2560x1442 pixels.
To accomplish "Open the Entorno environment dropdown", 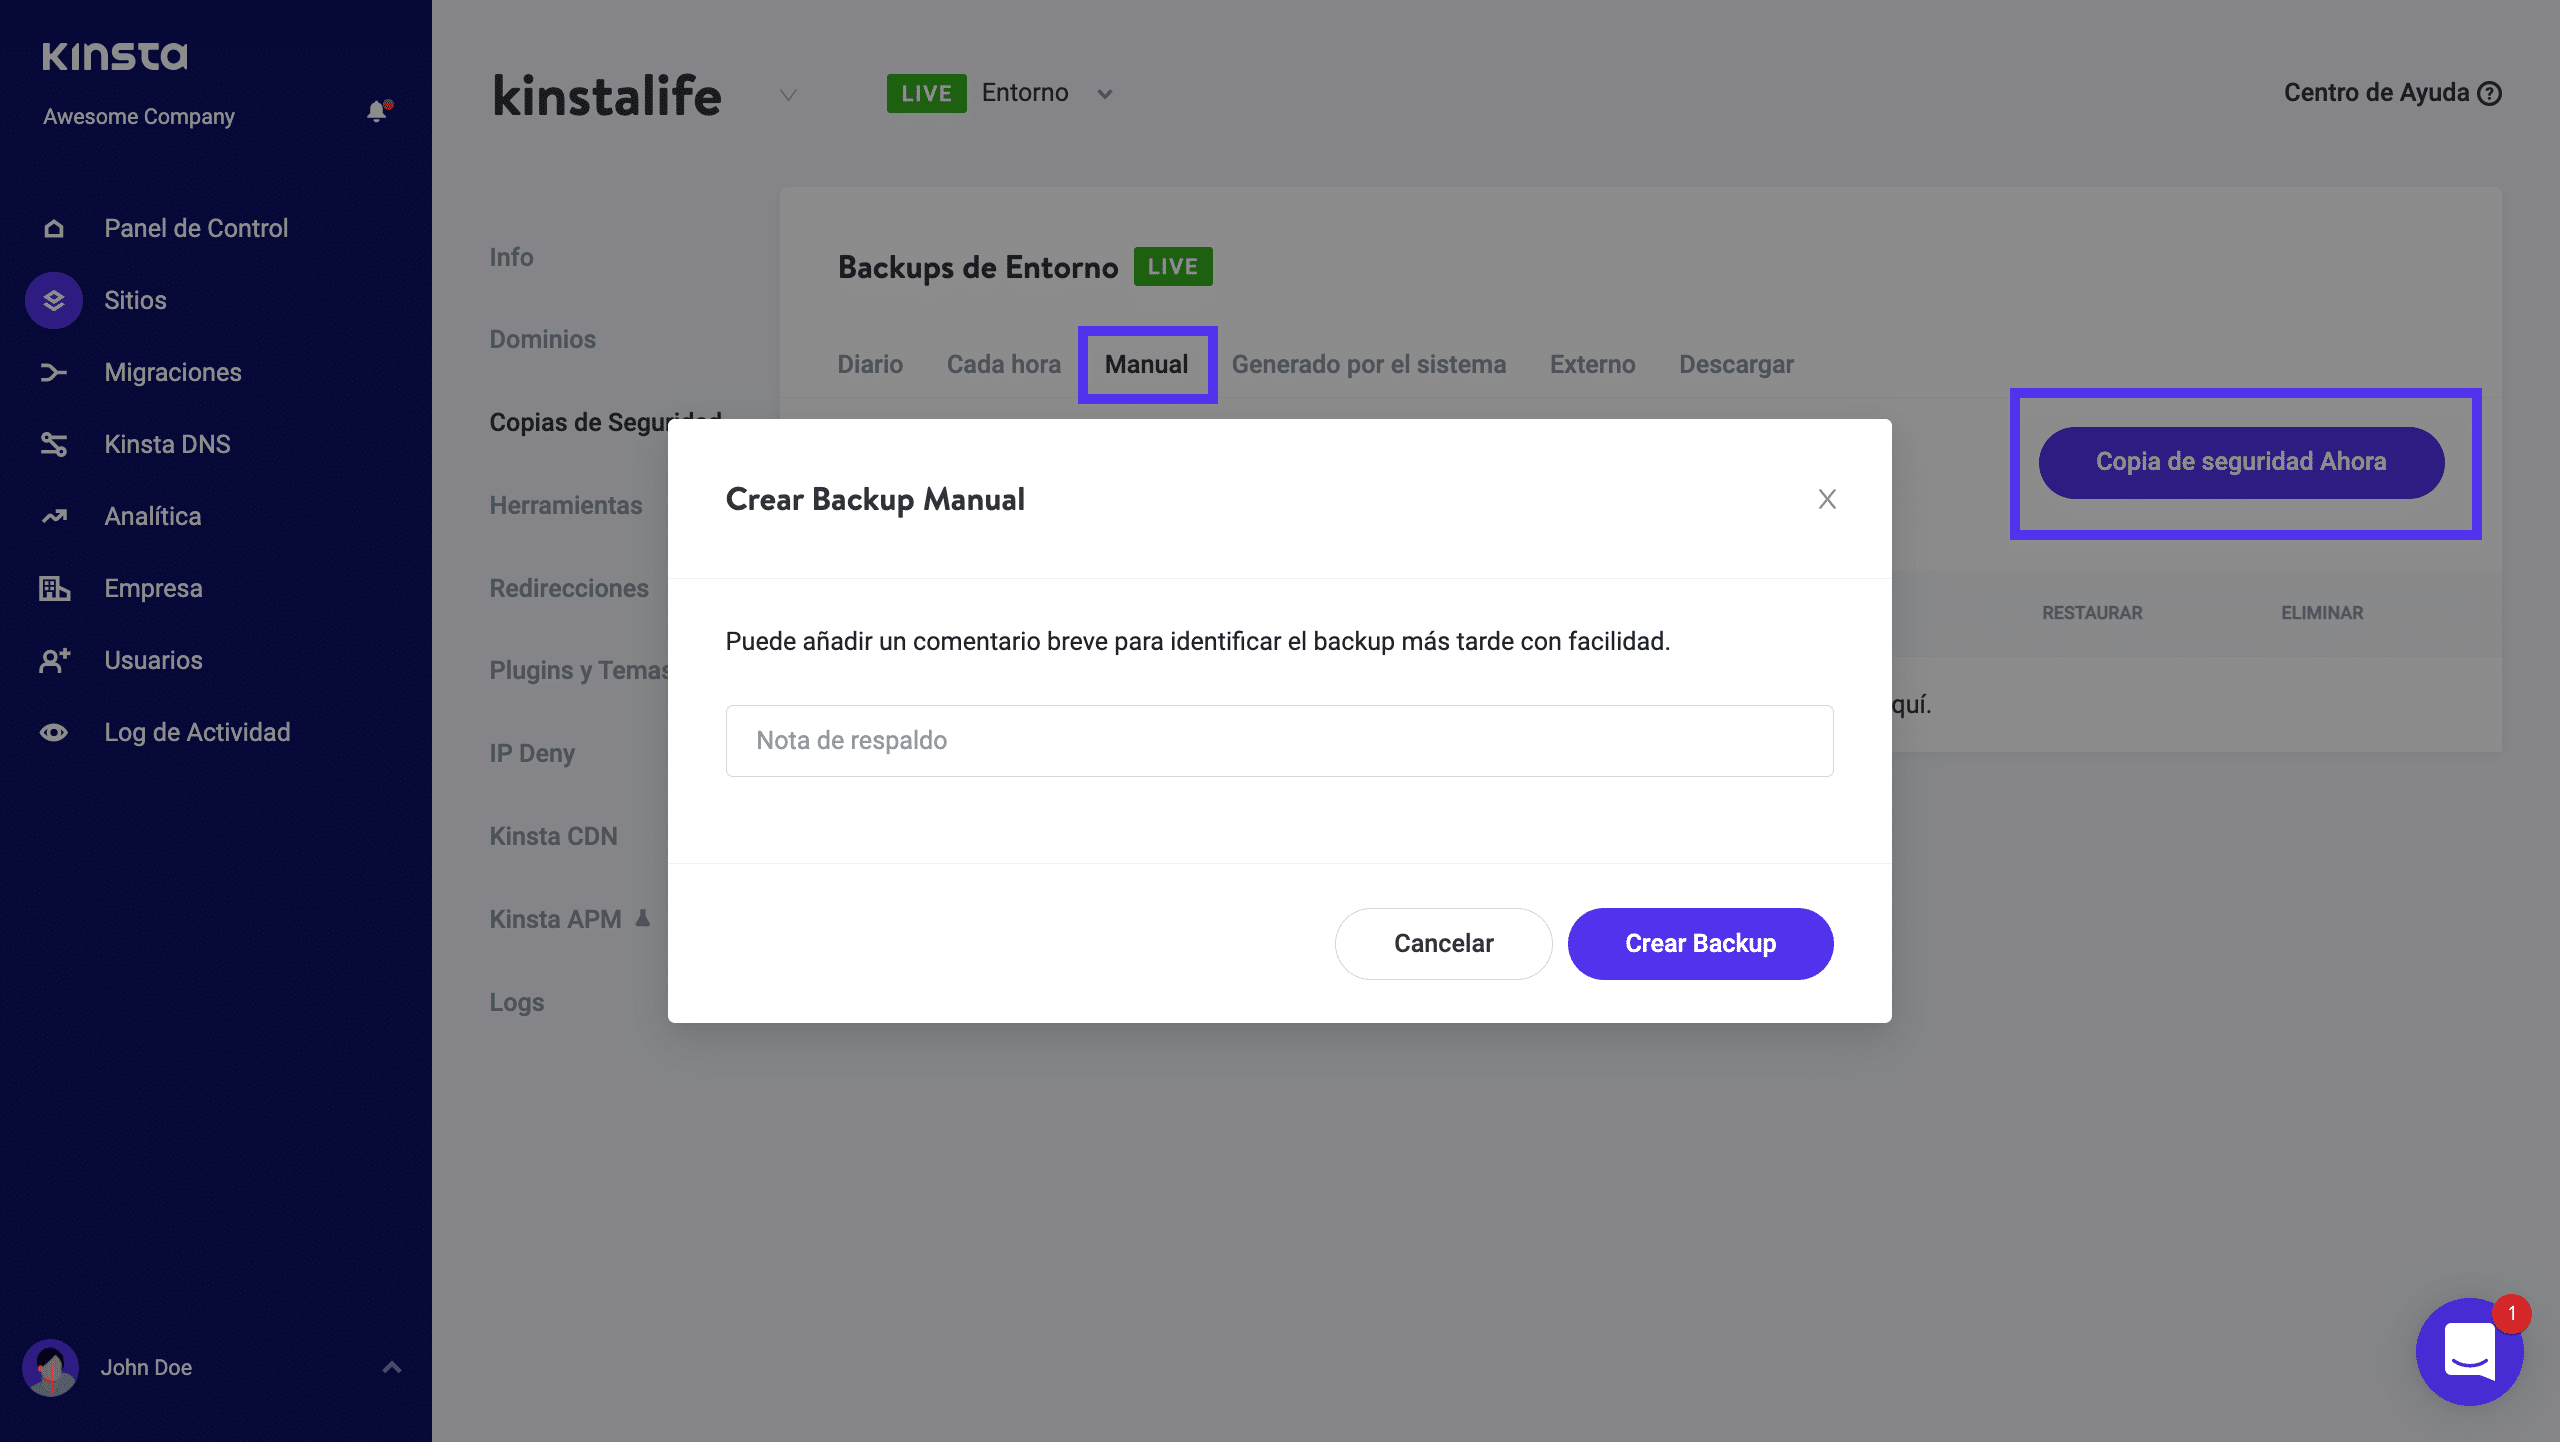I will click(1104, 94).
